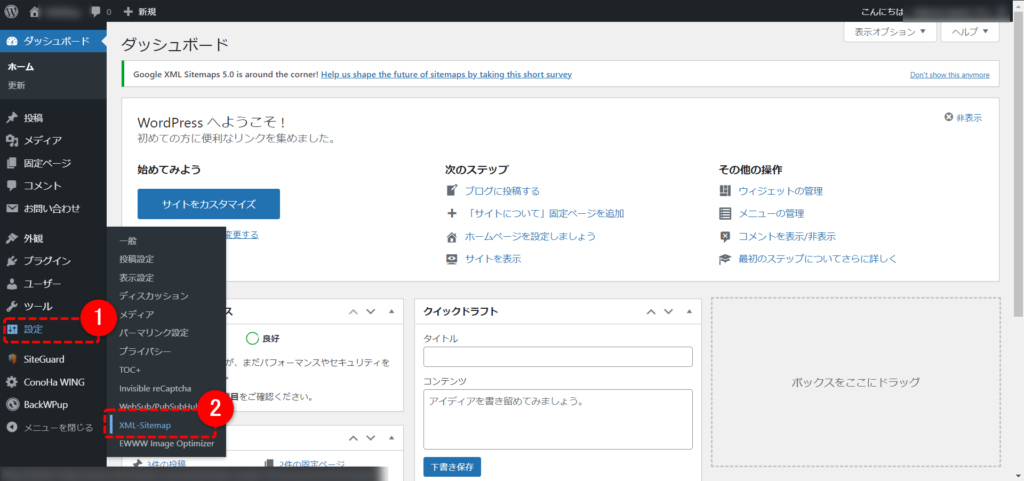Image resolution: width=1024 pixels, height=481 pixels.
Task: Click 最初のステップについてさらに詳しく link
Action: pyautogui.click(x=818, y=258)
